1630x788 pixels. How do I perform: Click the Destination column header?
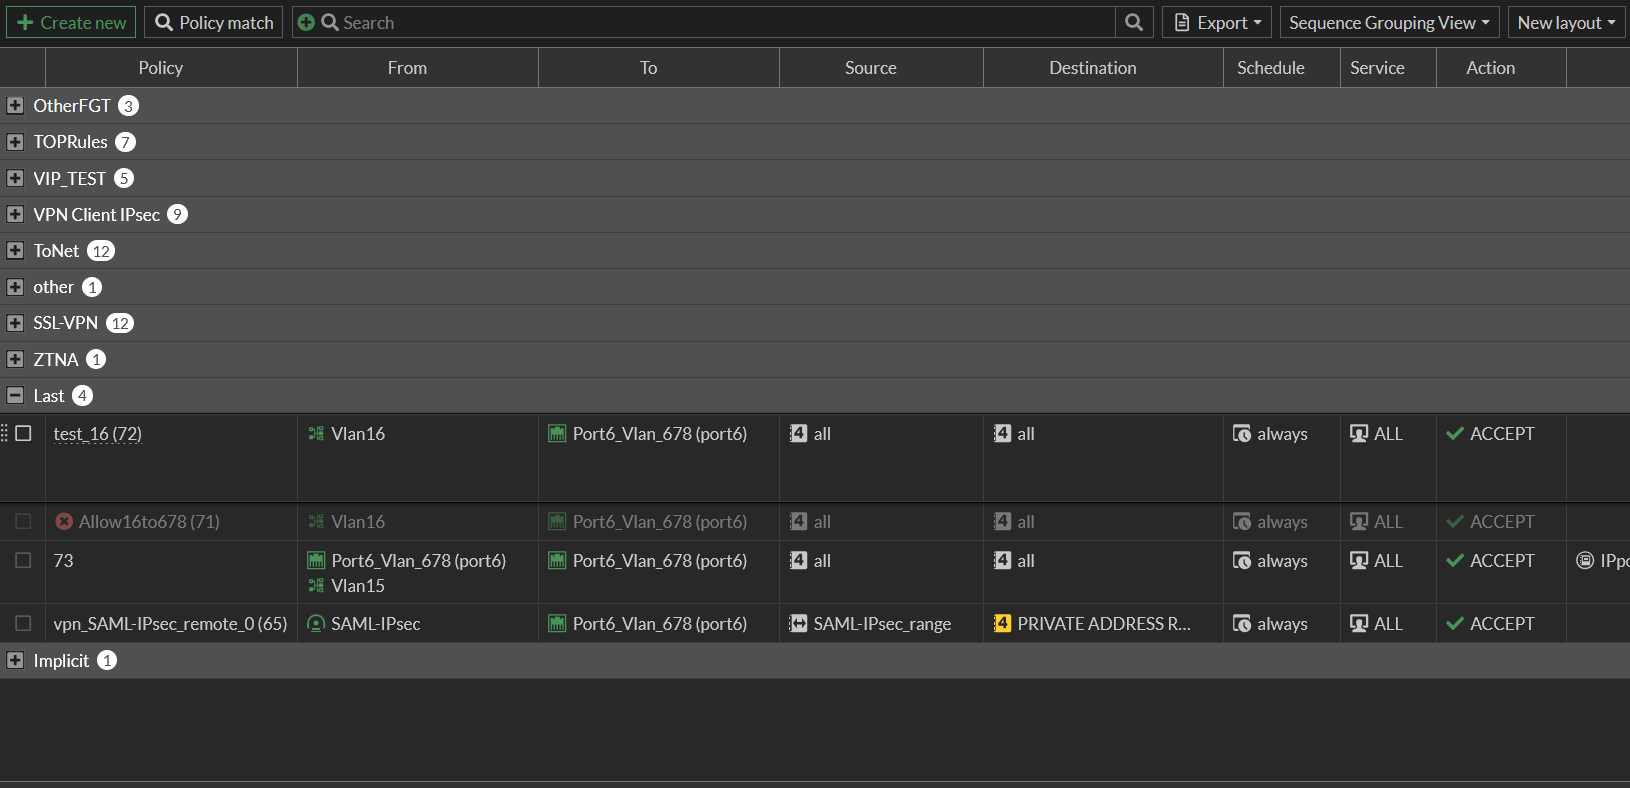[x=1103, y=67]
